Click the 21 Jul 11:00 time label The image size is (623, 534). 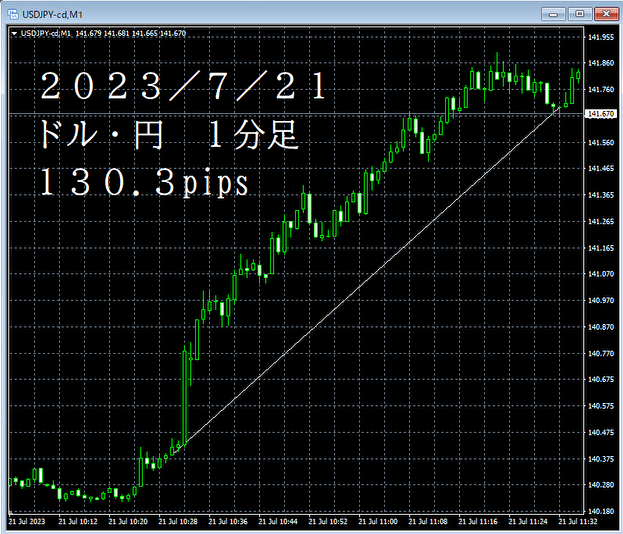pos(378,521)
